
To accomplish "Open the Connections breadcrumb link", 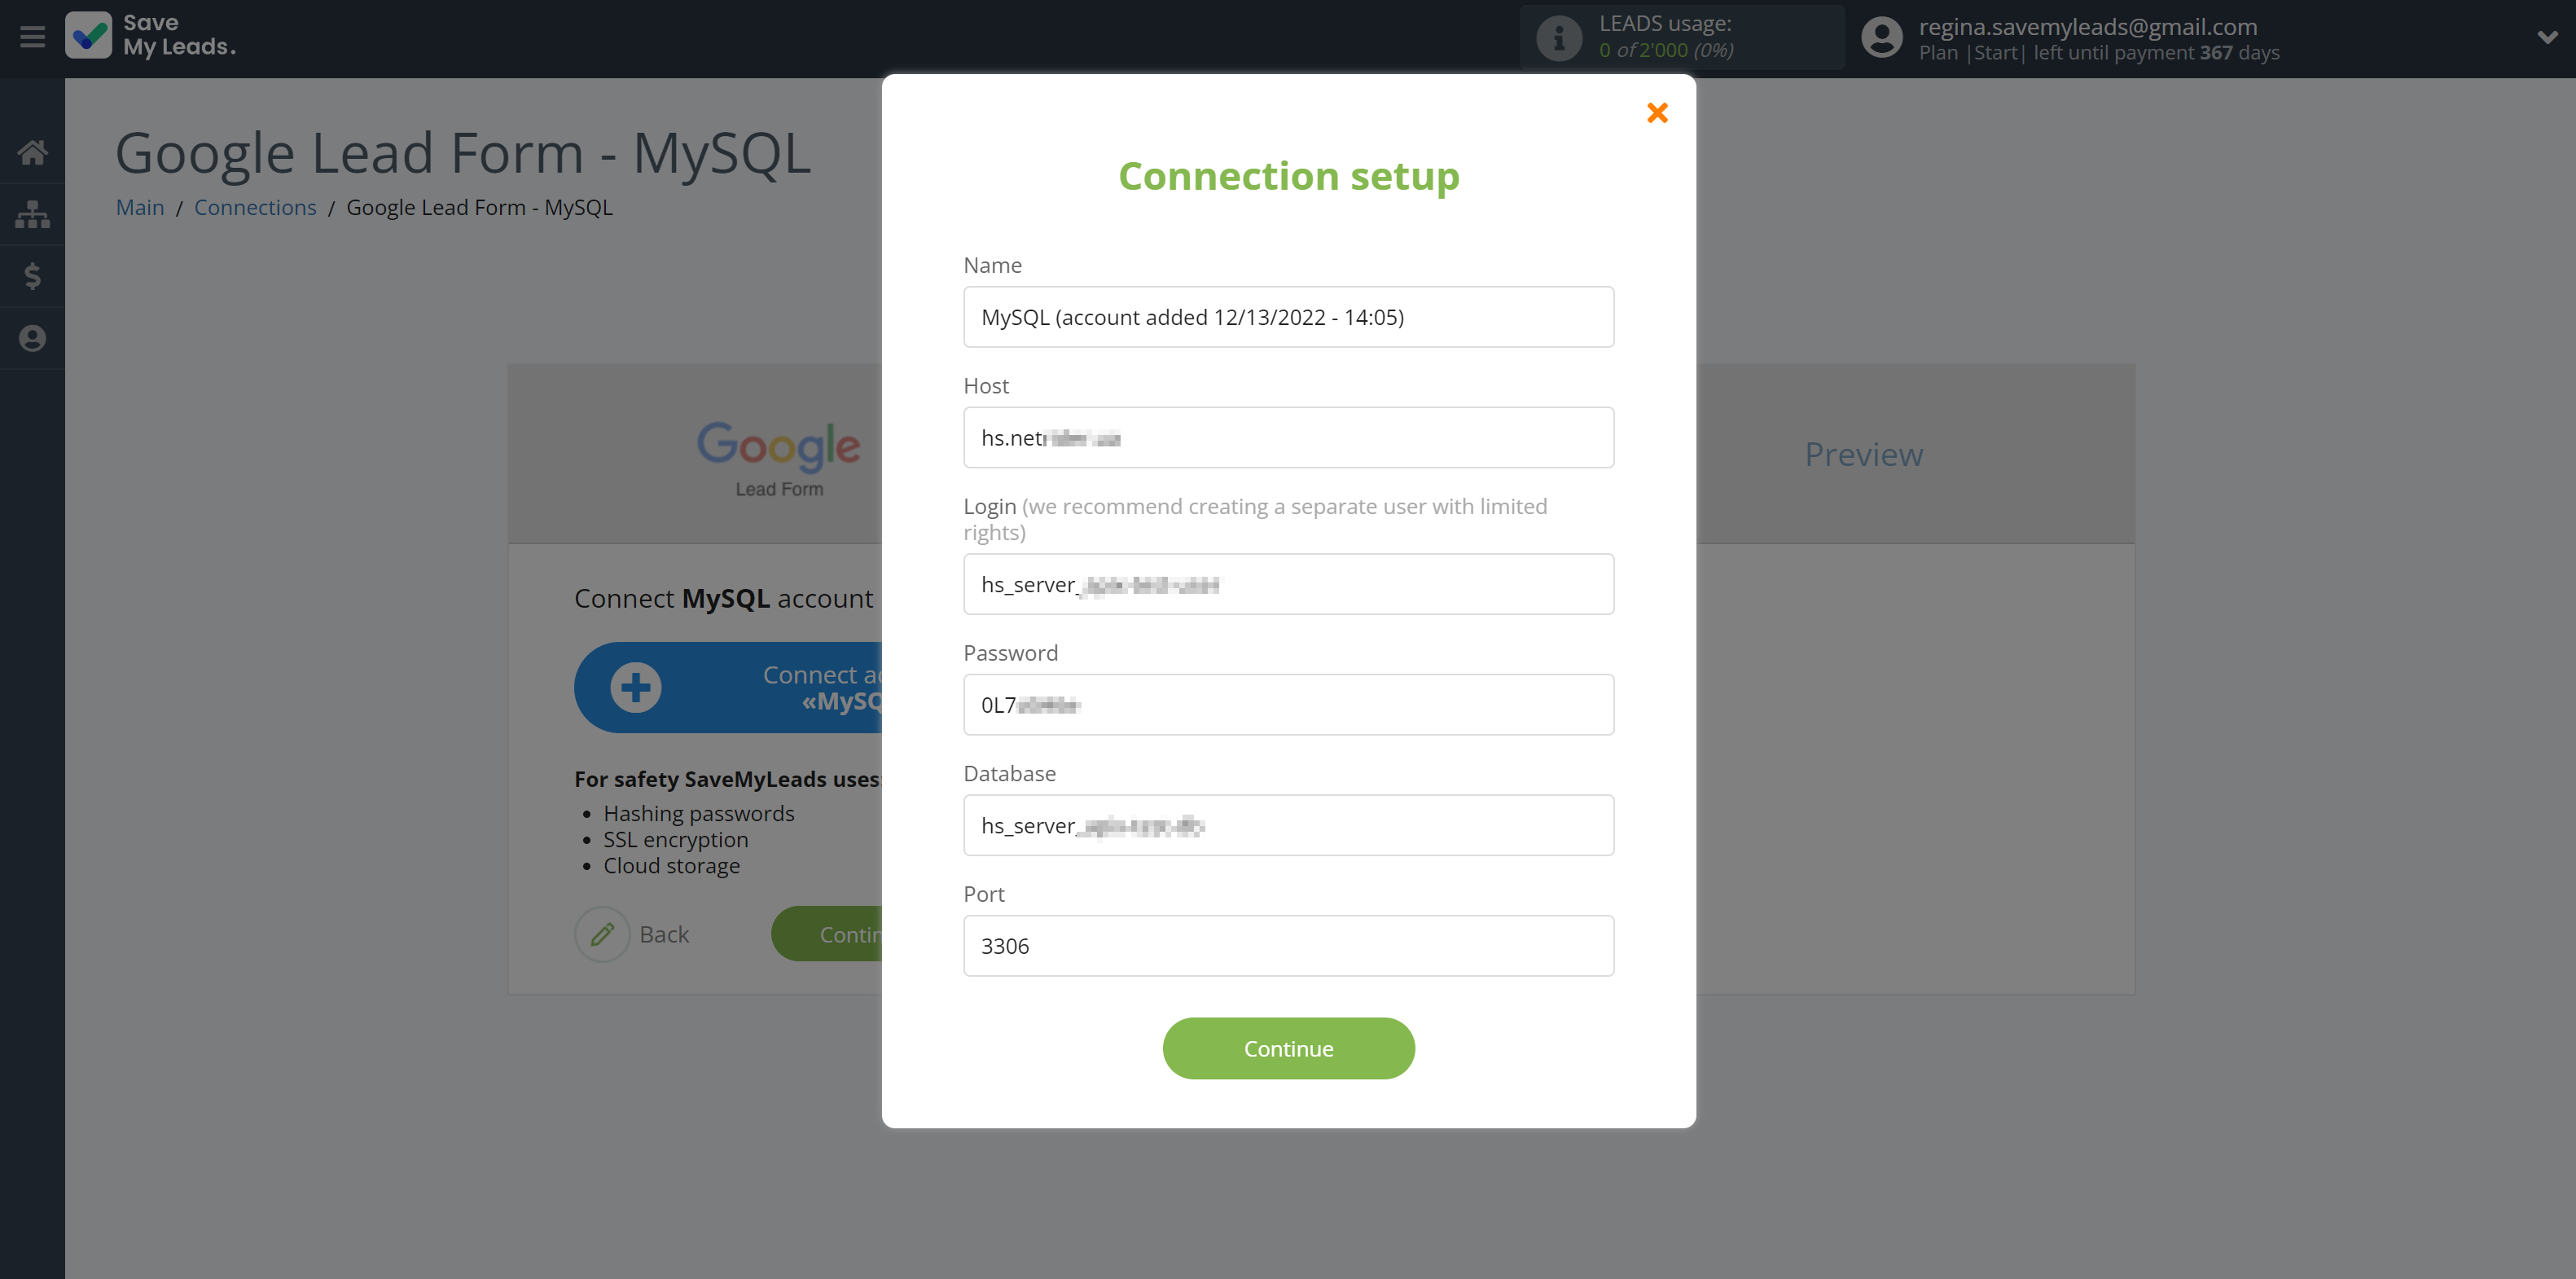I will click(255, 207).
